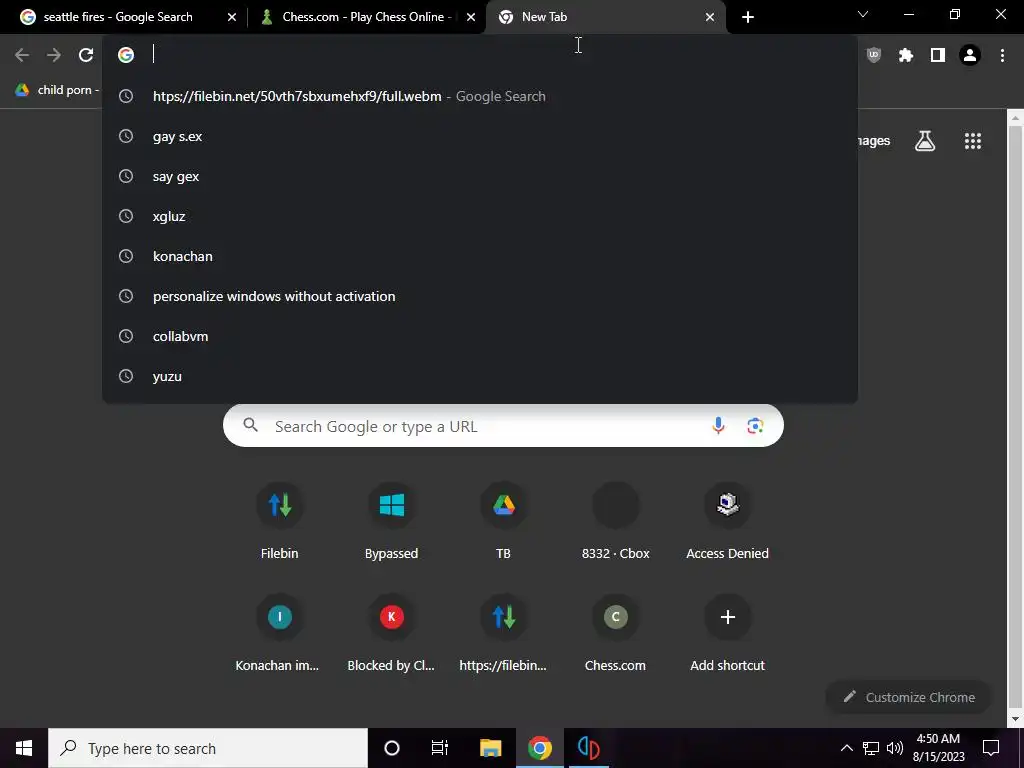Start voice search with the microphone
1024x768 pixels.
pyautogui.click(x=718, y=426)
